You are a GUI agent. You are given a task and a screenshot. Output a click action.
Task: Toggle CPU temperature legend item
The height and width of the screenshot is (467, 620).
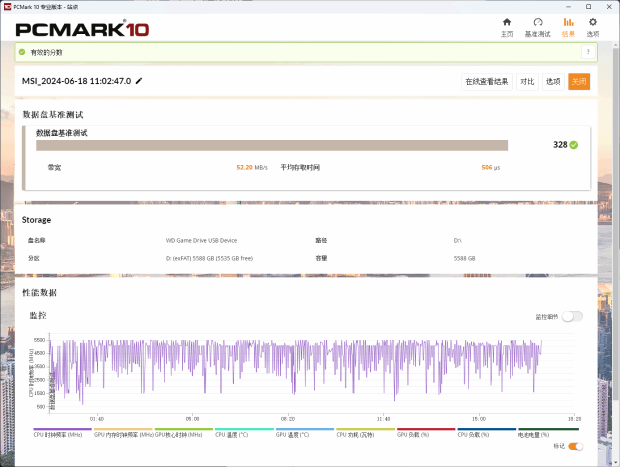[244, 432]
